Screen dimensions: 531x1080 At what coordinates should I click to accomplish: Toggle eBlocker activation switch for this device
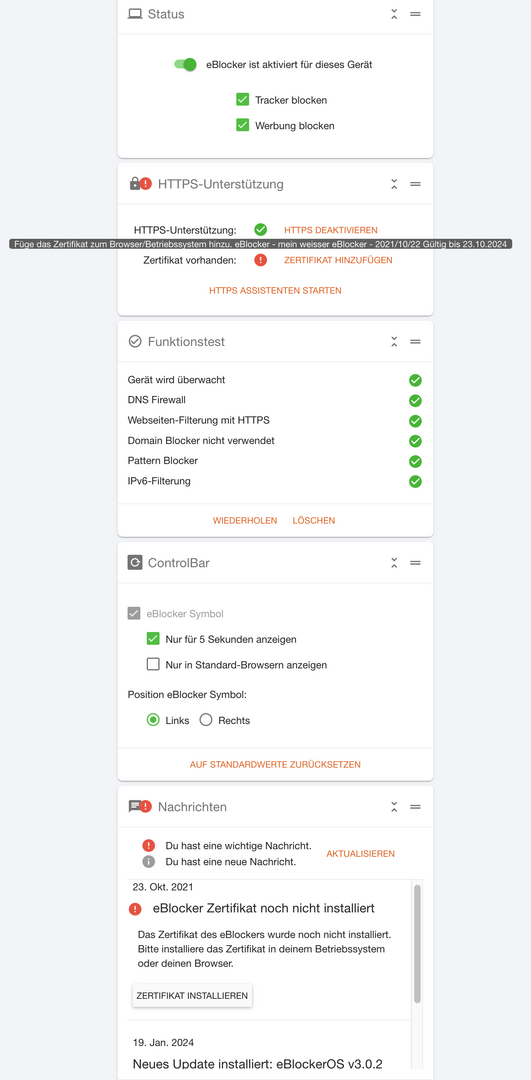point(185,65)
